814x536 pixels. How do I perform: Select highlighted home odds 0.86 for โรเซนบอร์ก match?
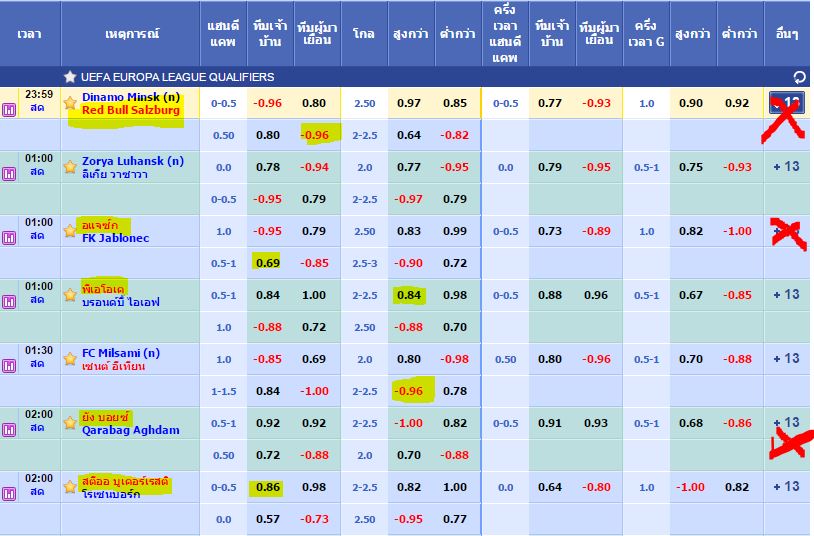(x=268, y=487)
